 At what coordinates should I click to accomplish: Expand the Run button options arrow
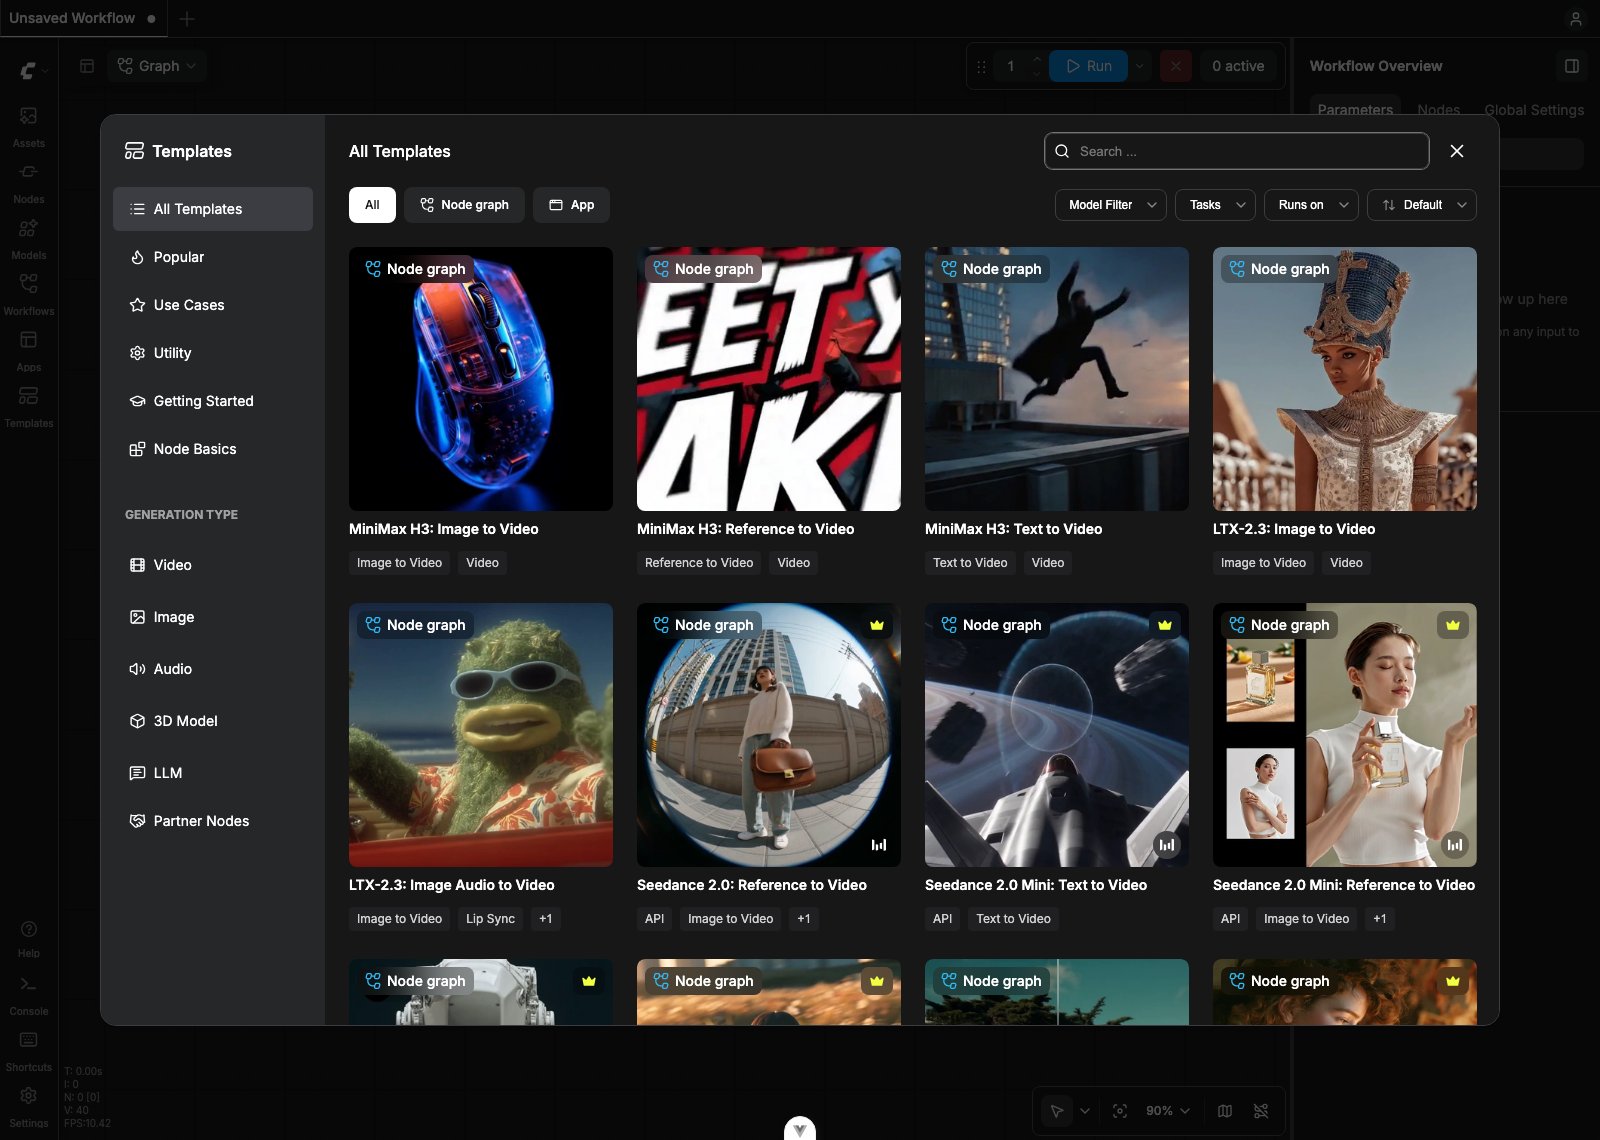click(1140, 66)
